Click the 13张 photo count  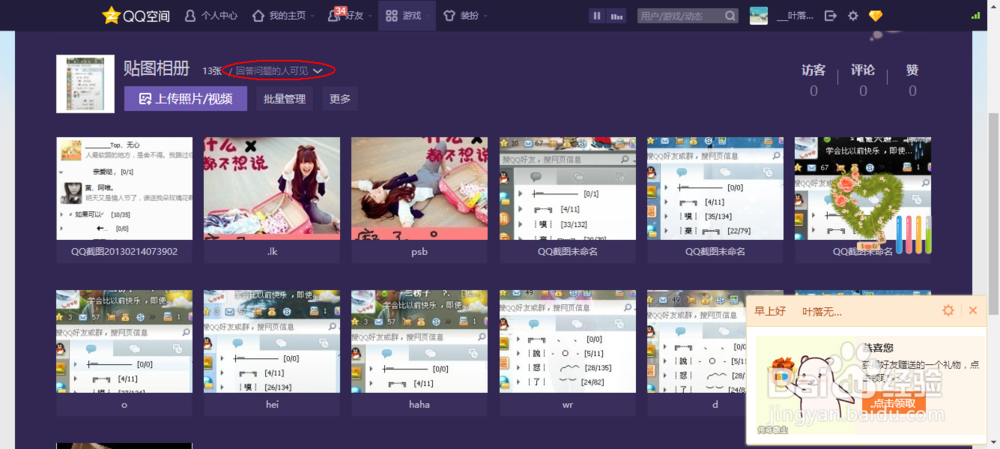[212, 71]
